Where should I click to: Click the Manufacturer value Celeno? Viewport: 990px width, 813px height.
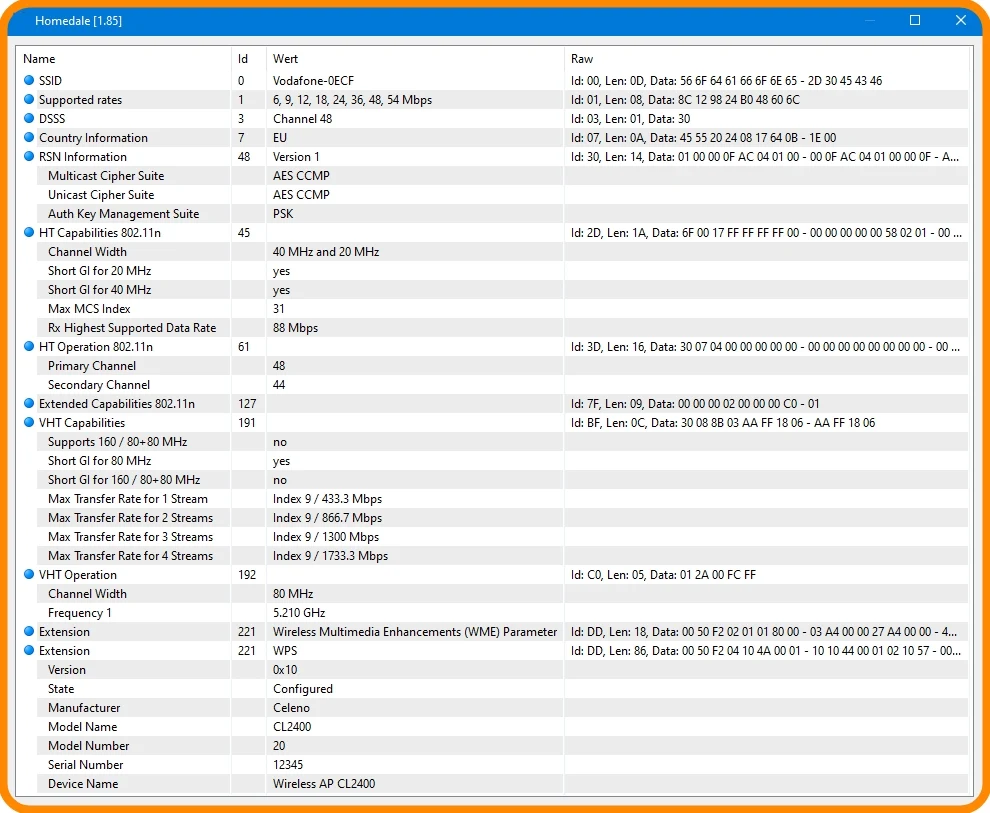click(291, 708)
